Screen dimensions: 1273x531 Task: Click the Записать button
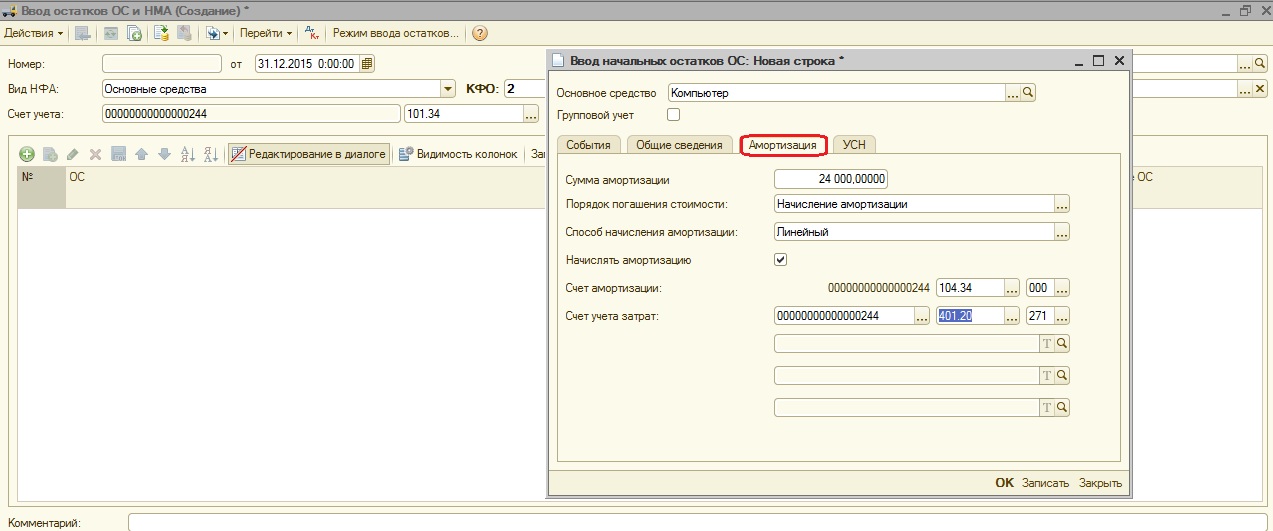[1045, 483]
